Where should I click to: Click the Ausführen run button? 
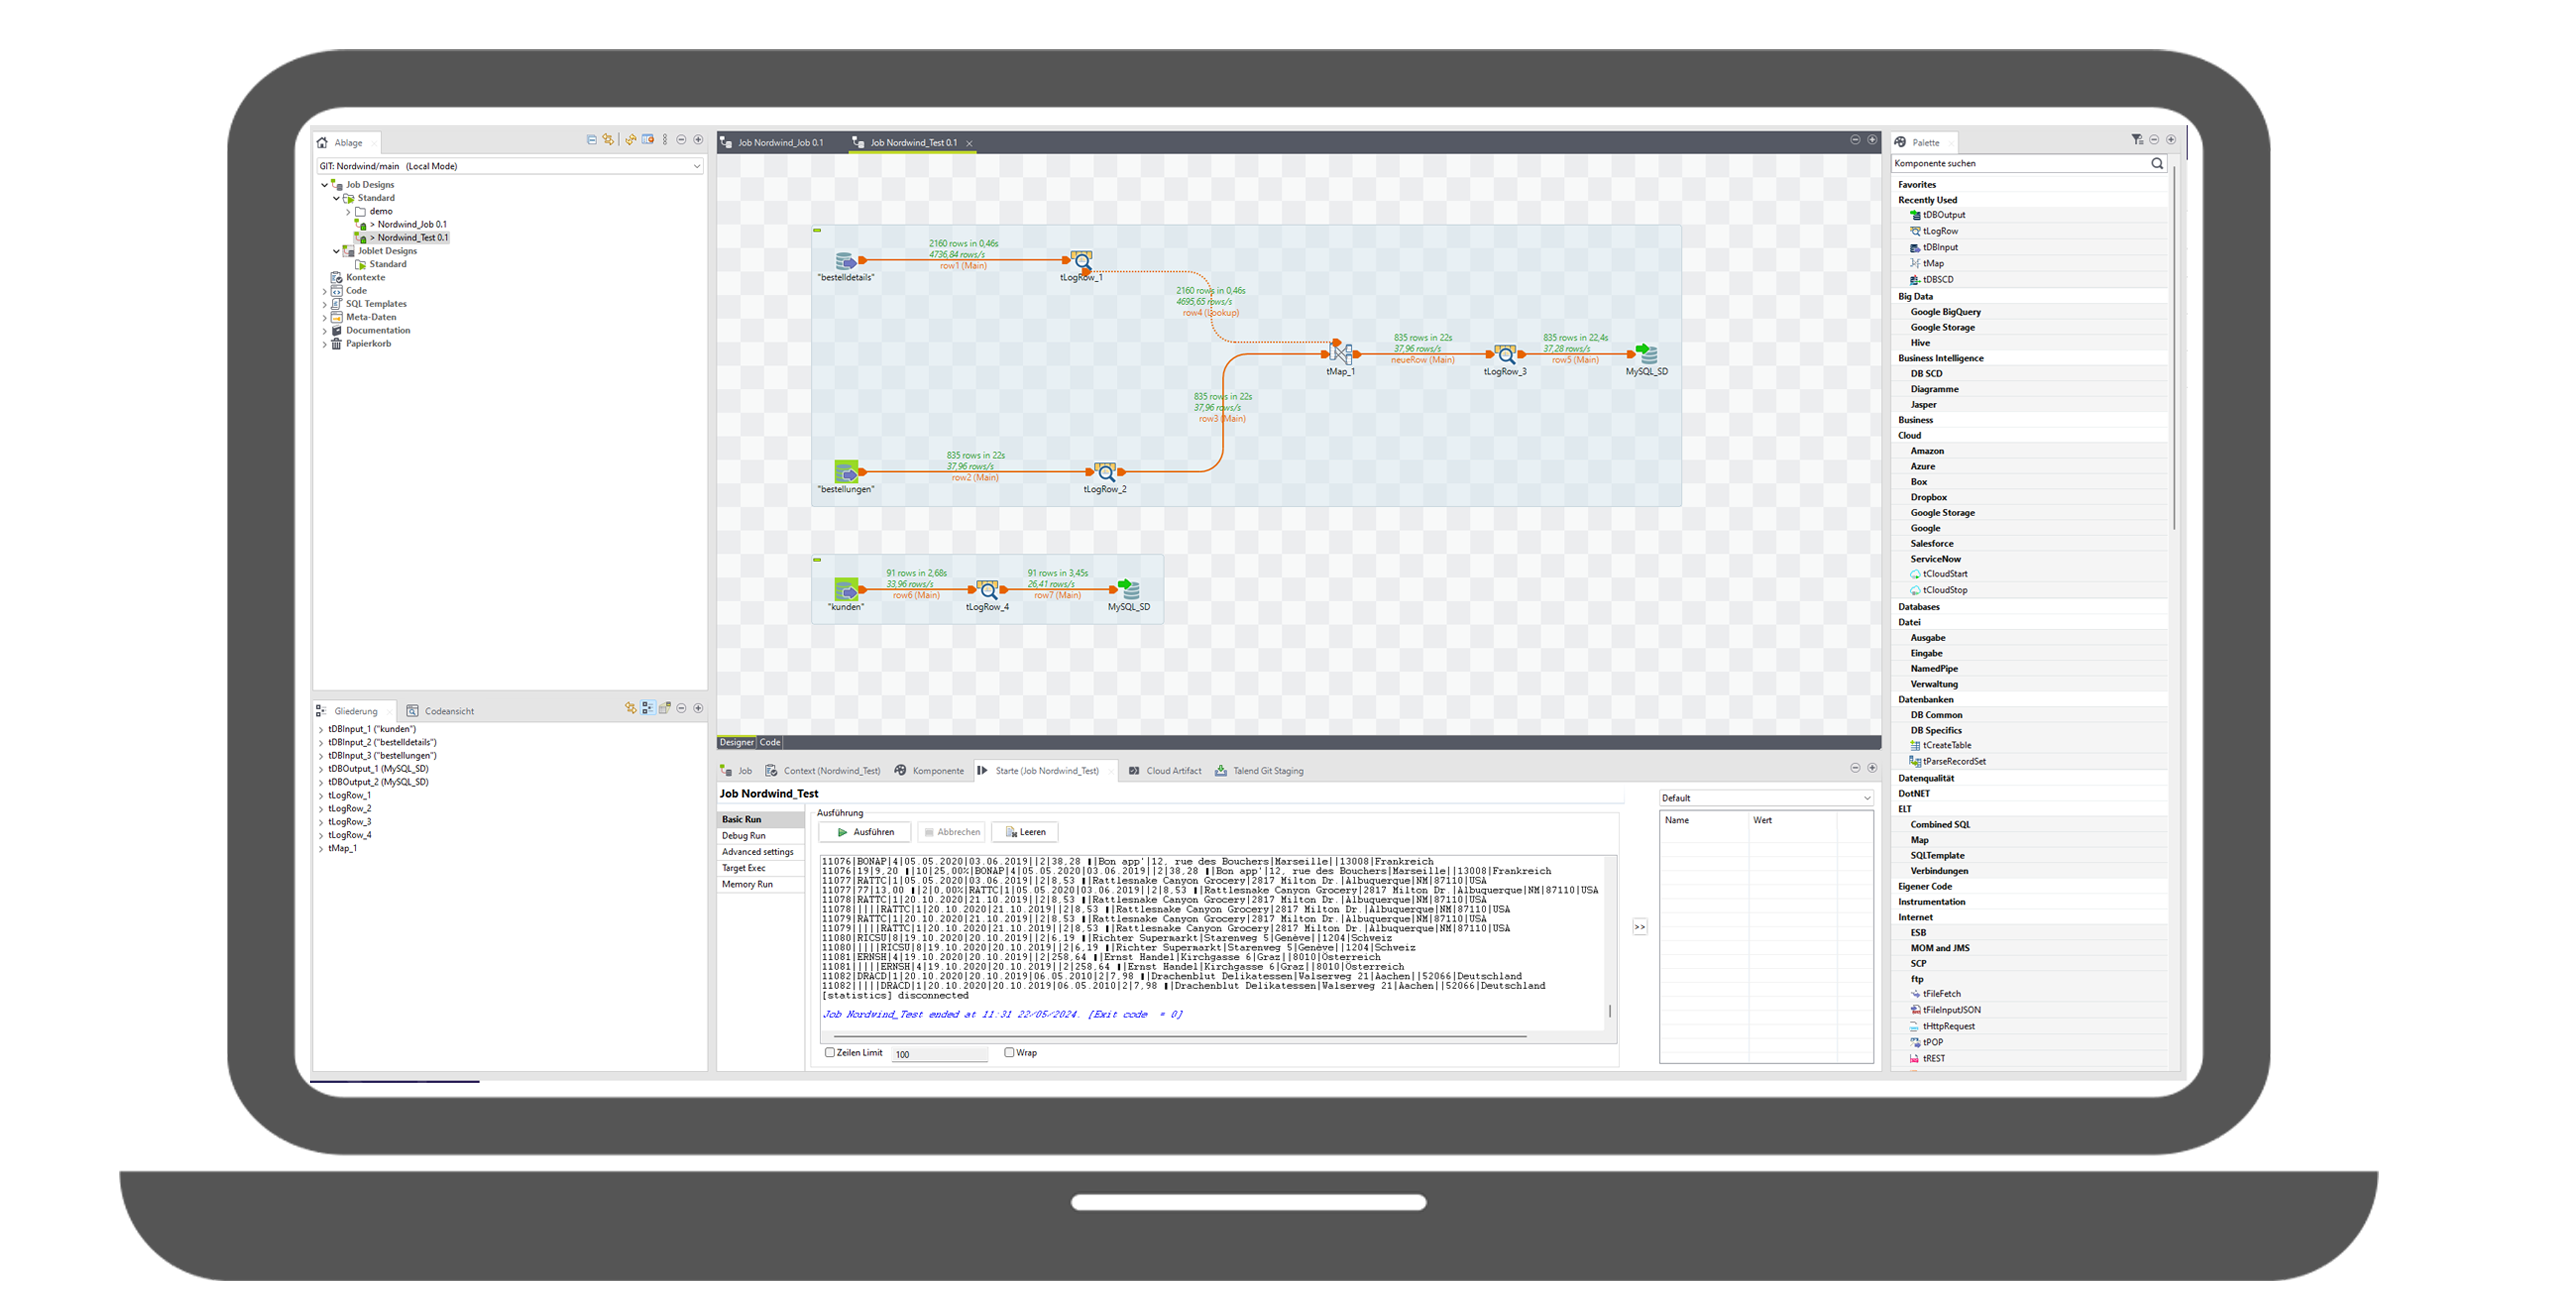click(x=865, y=832)
